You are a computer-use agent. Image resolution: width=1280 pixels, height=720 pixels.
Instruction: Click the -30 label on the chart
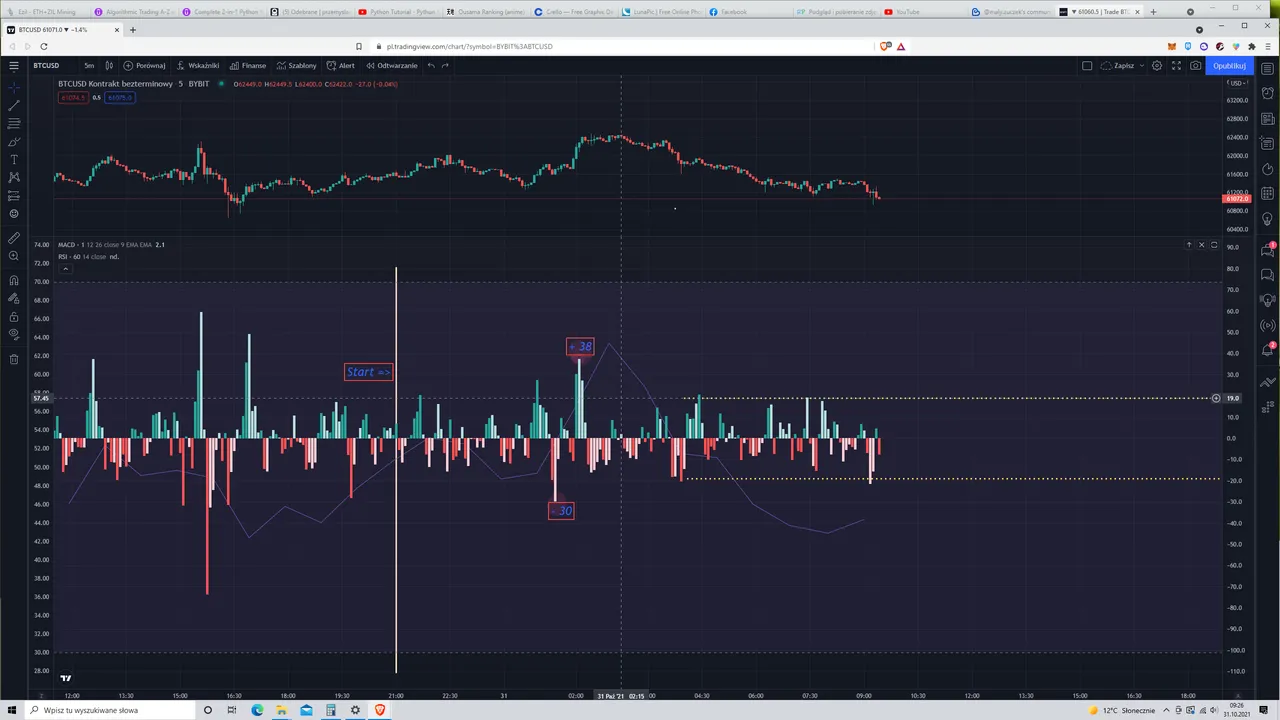[561, 510]
